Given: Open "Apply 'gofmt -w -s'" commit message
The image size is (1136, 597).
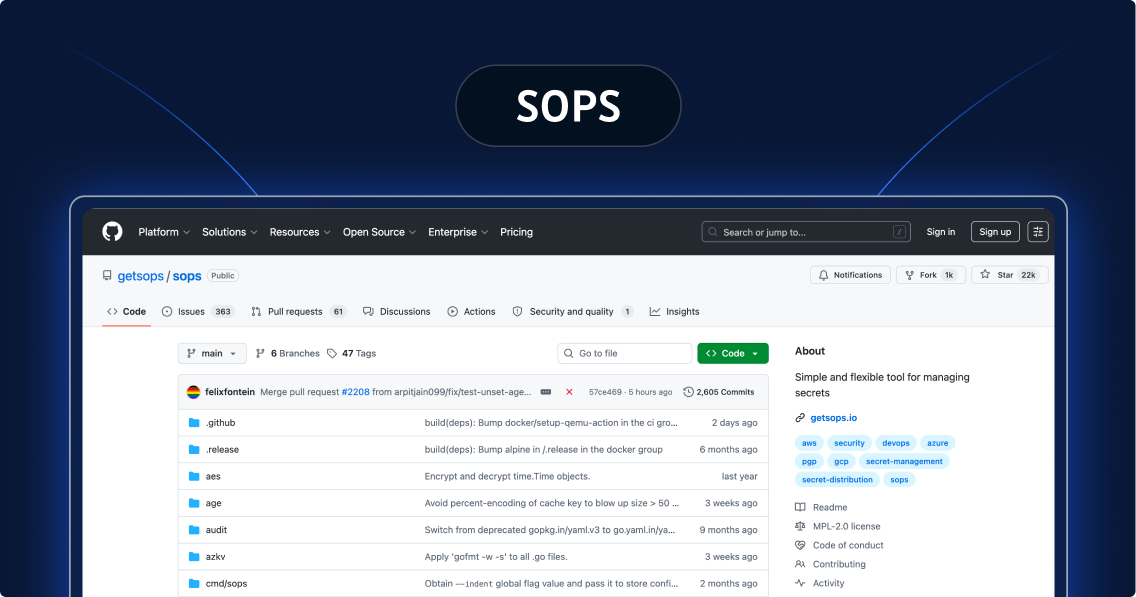Looking at the screenshot, I should [x=496, y=557].
